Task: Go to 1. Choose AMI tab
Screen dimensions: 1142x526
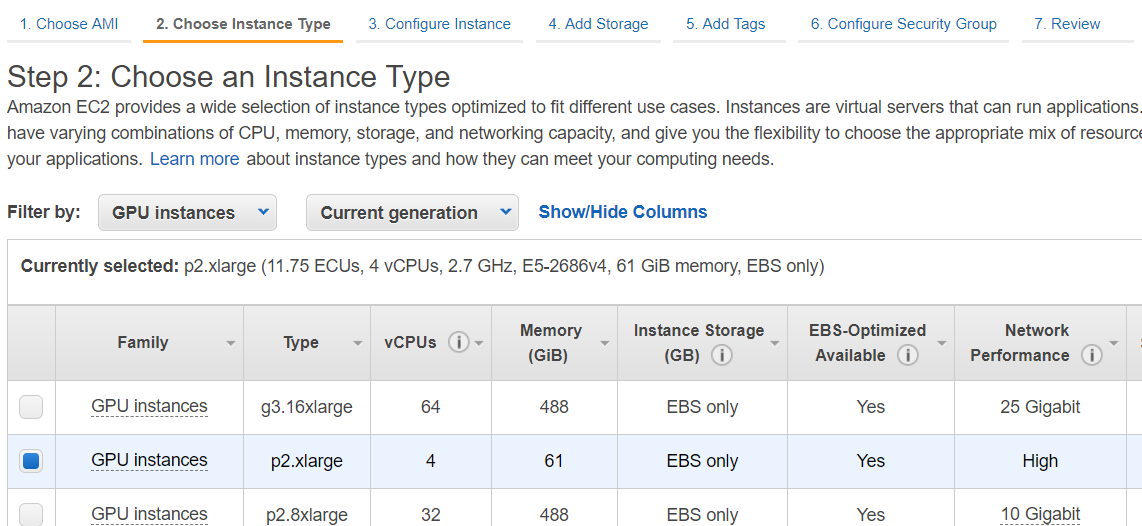Action: (69, 24)
